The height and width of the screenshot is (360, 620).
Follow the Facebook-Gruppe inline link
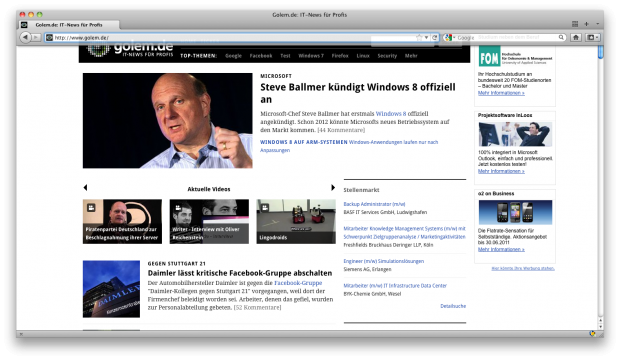pos(298,283)
